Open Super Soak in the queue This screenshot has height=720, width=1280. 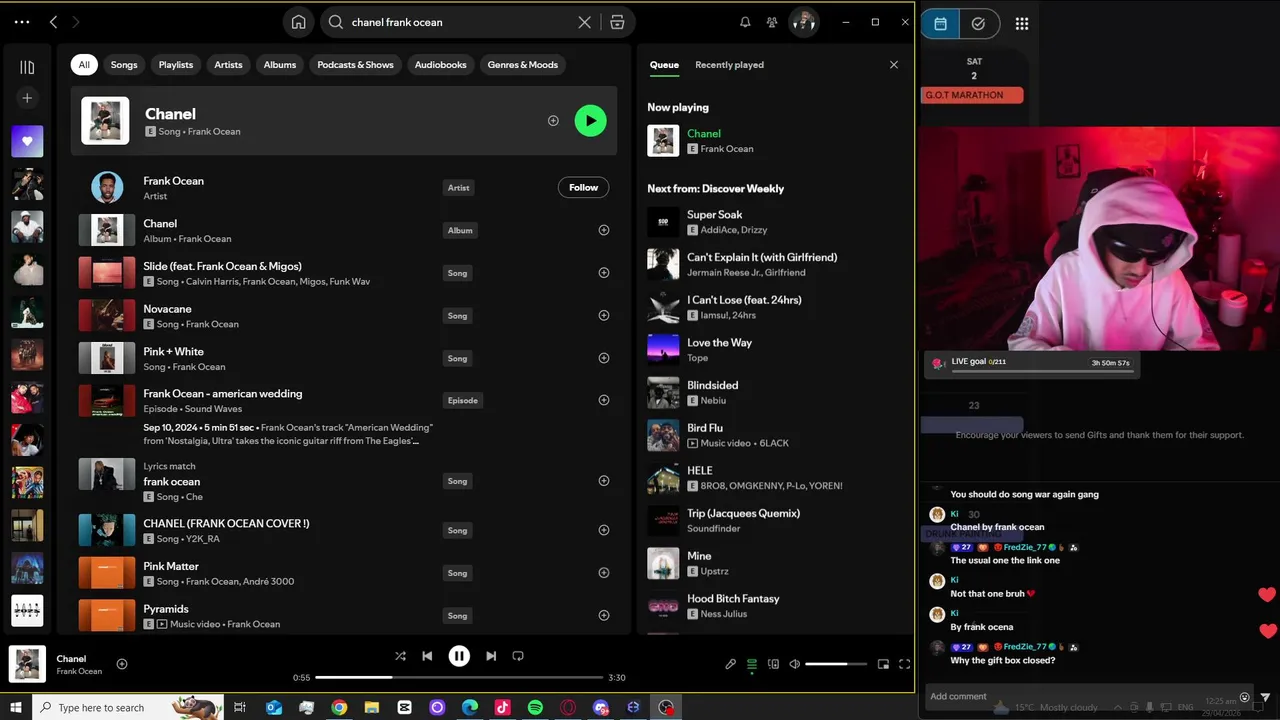[x=772, y=222]
